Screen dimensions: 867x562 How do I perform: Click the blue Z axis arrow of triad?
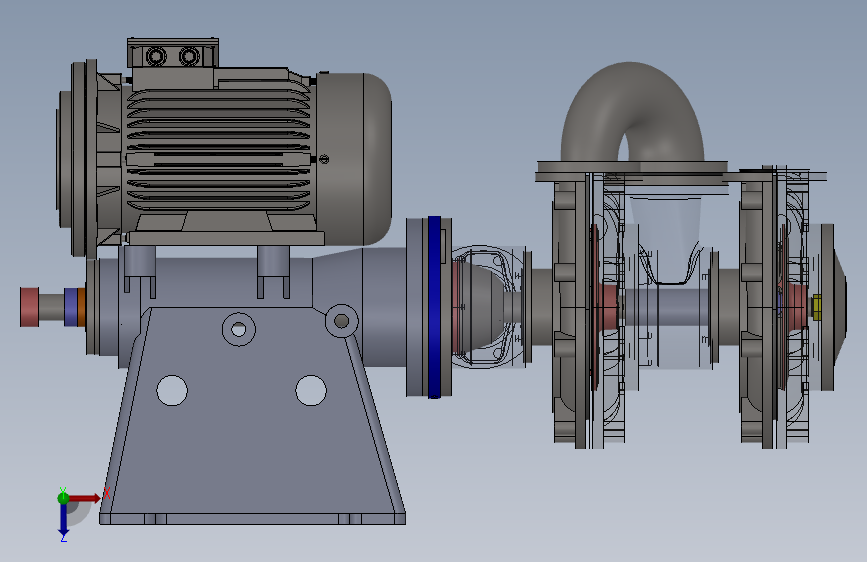(64, 521)
